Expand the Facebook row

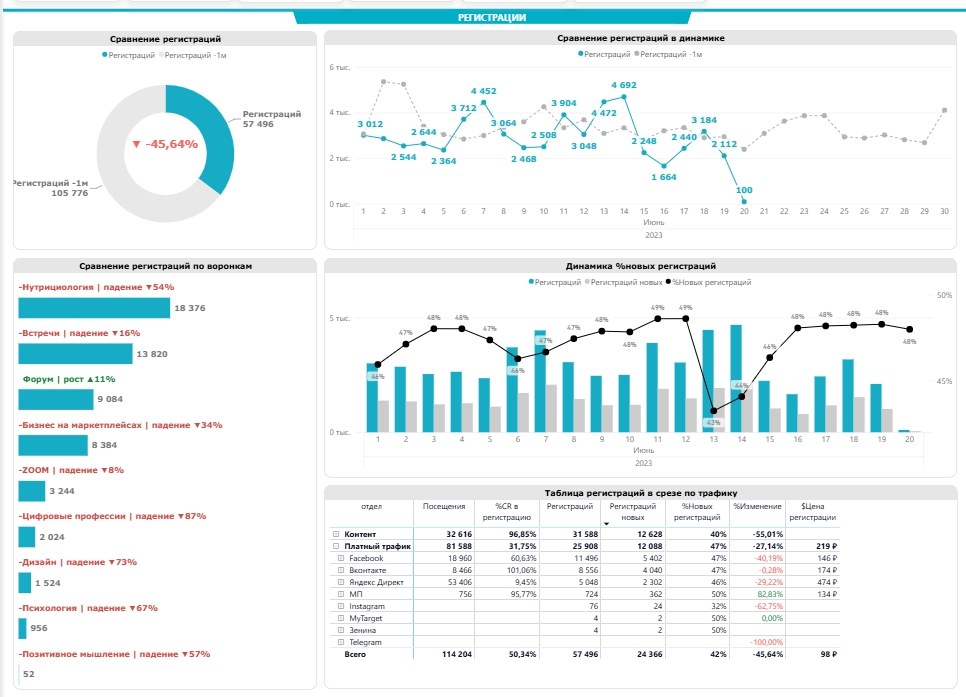(341, 558)
